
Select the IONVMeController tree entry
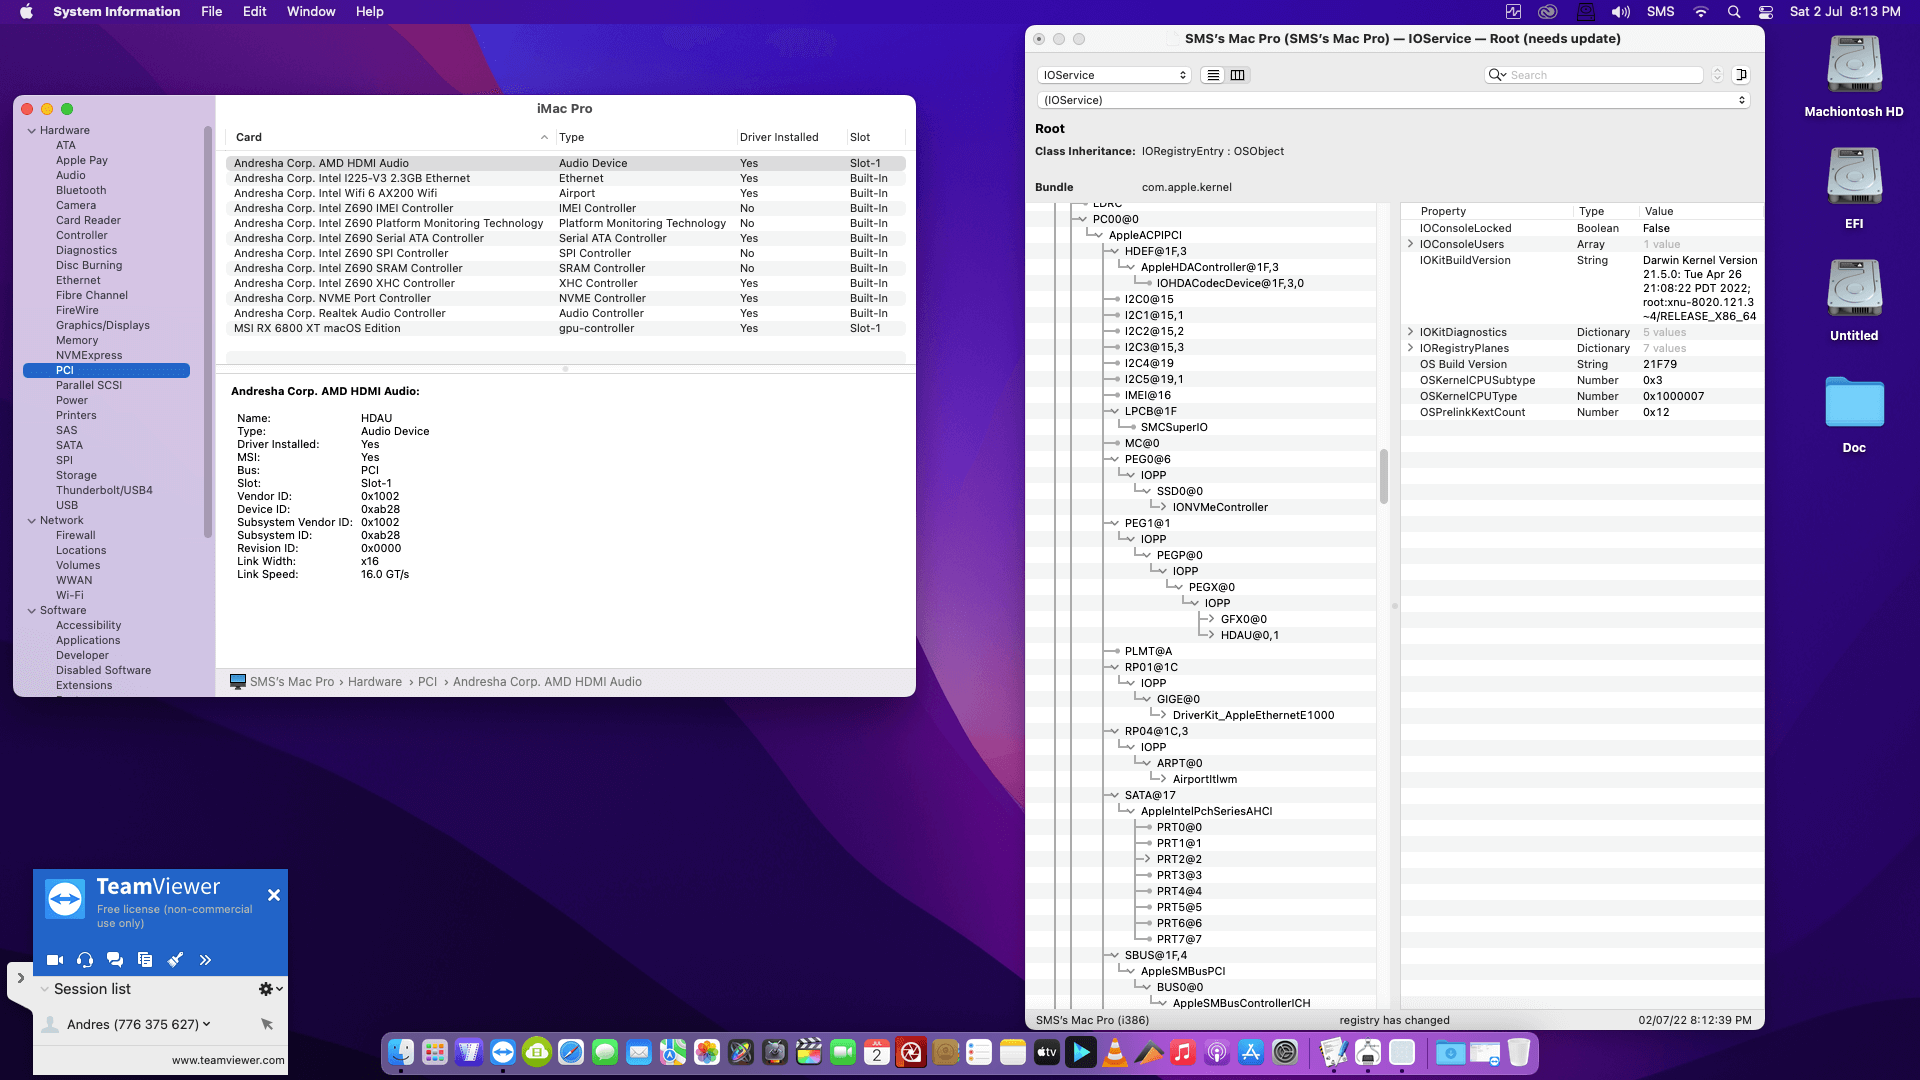(1220, 507)
